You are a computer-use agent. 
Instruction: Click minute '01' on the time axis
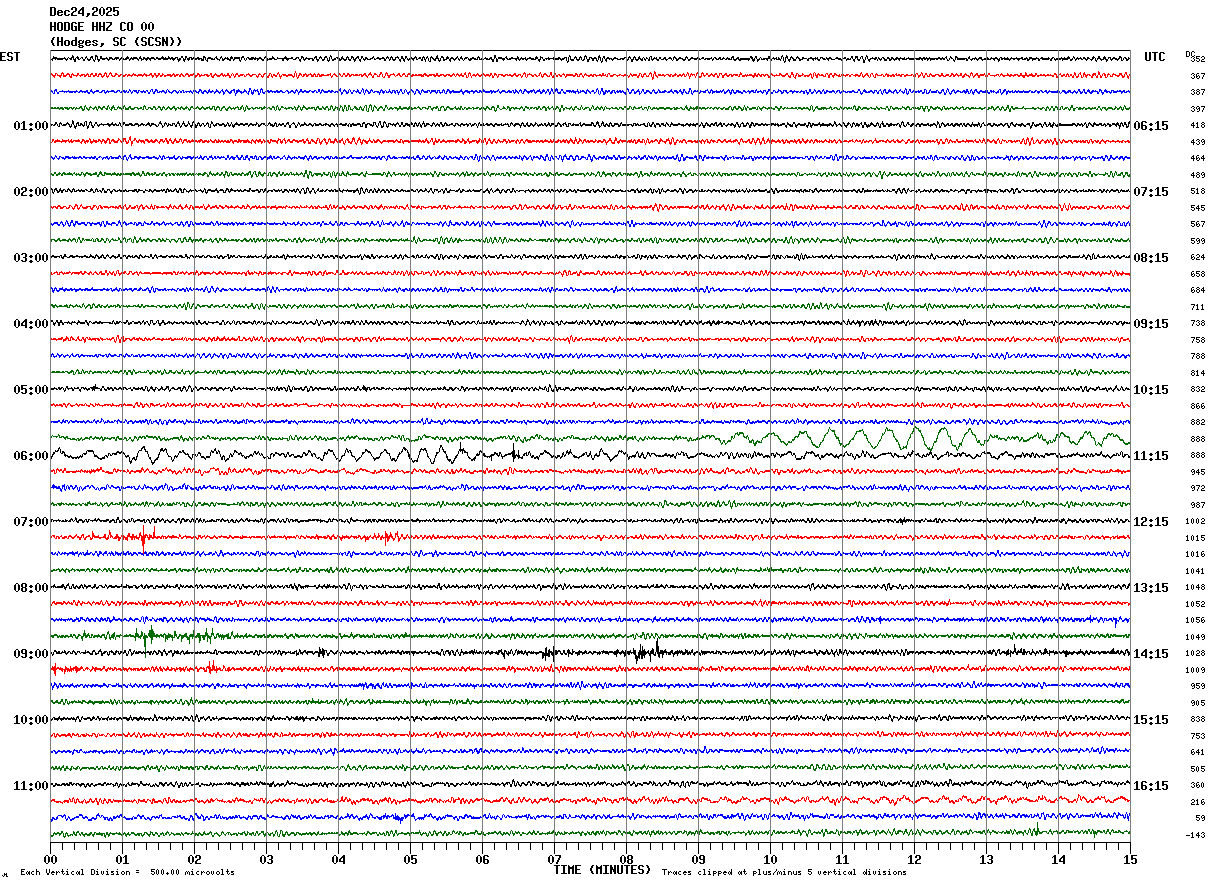tap(122, 859)
